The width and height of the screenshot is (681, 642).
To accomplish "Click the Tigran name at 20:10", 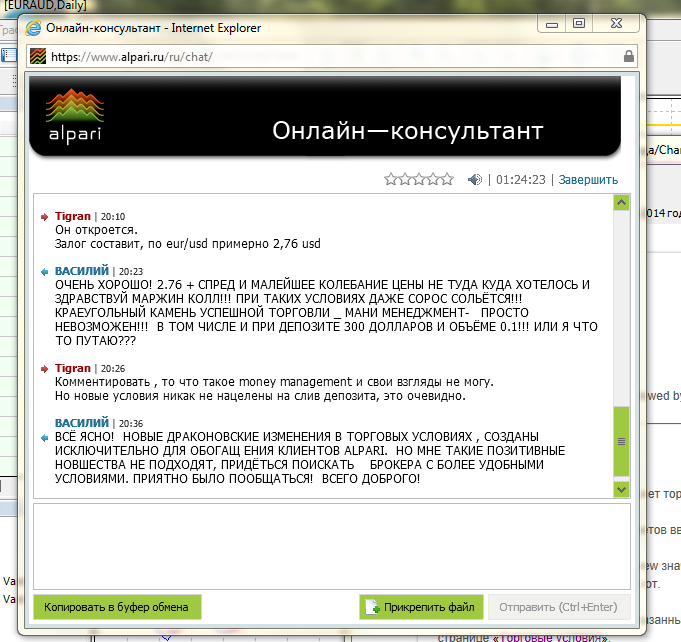I will 73,216.
